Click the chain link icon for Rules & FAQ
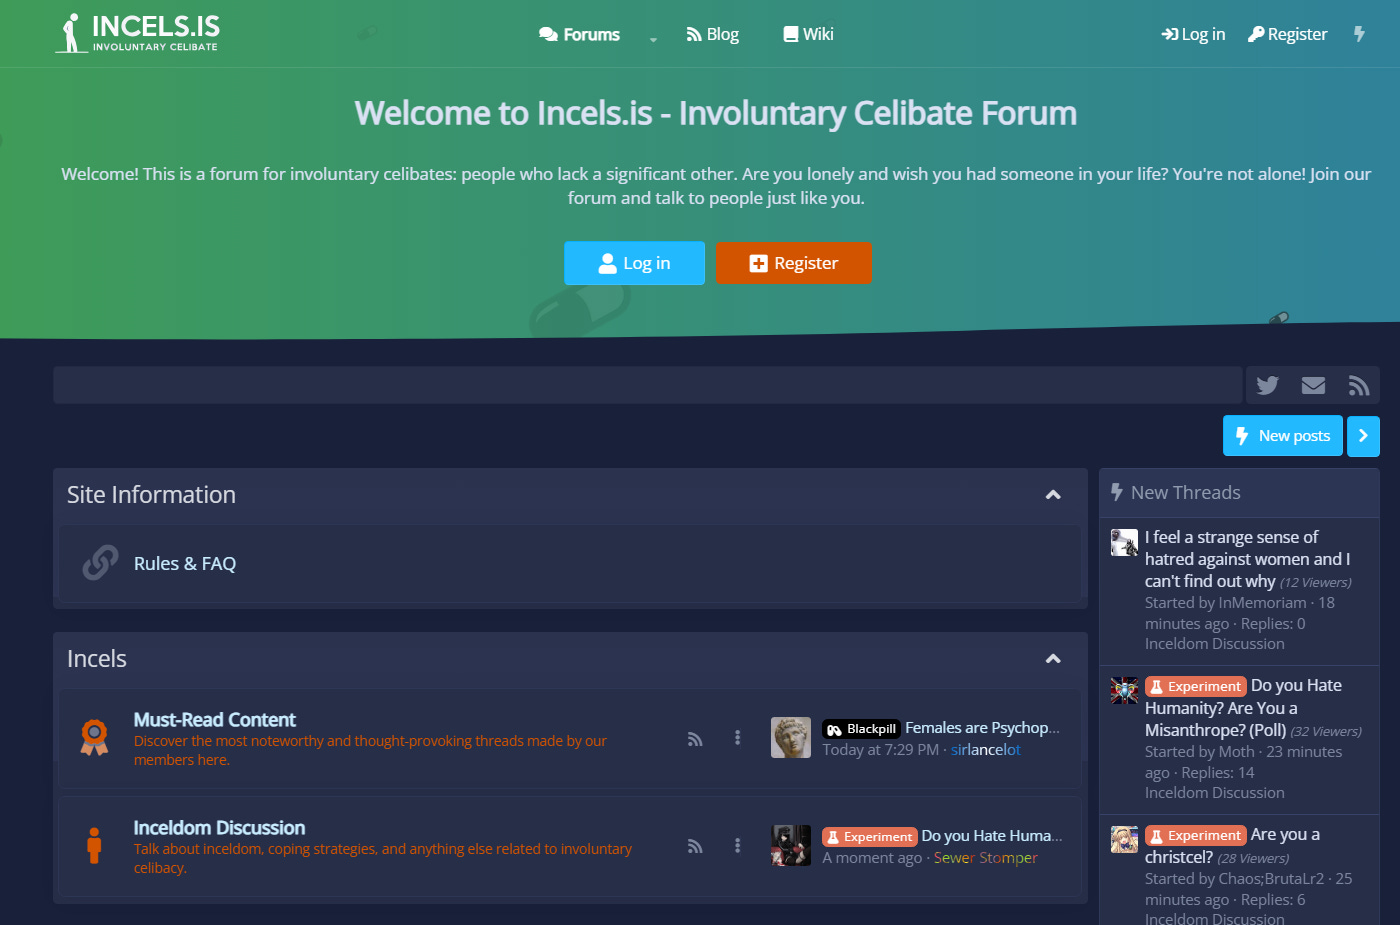This screenshot has width=1400, height=925. (100, 563)
